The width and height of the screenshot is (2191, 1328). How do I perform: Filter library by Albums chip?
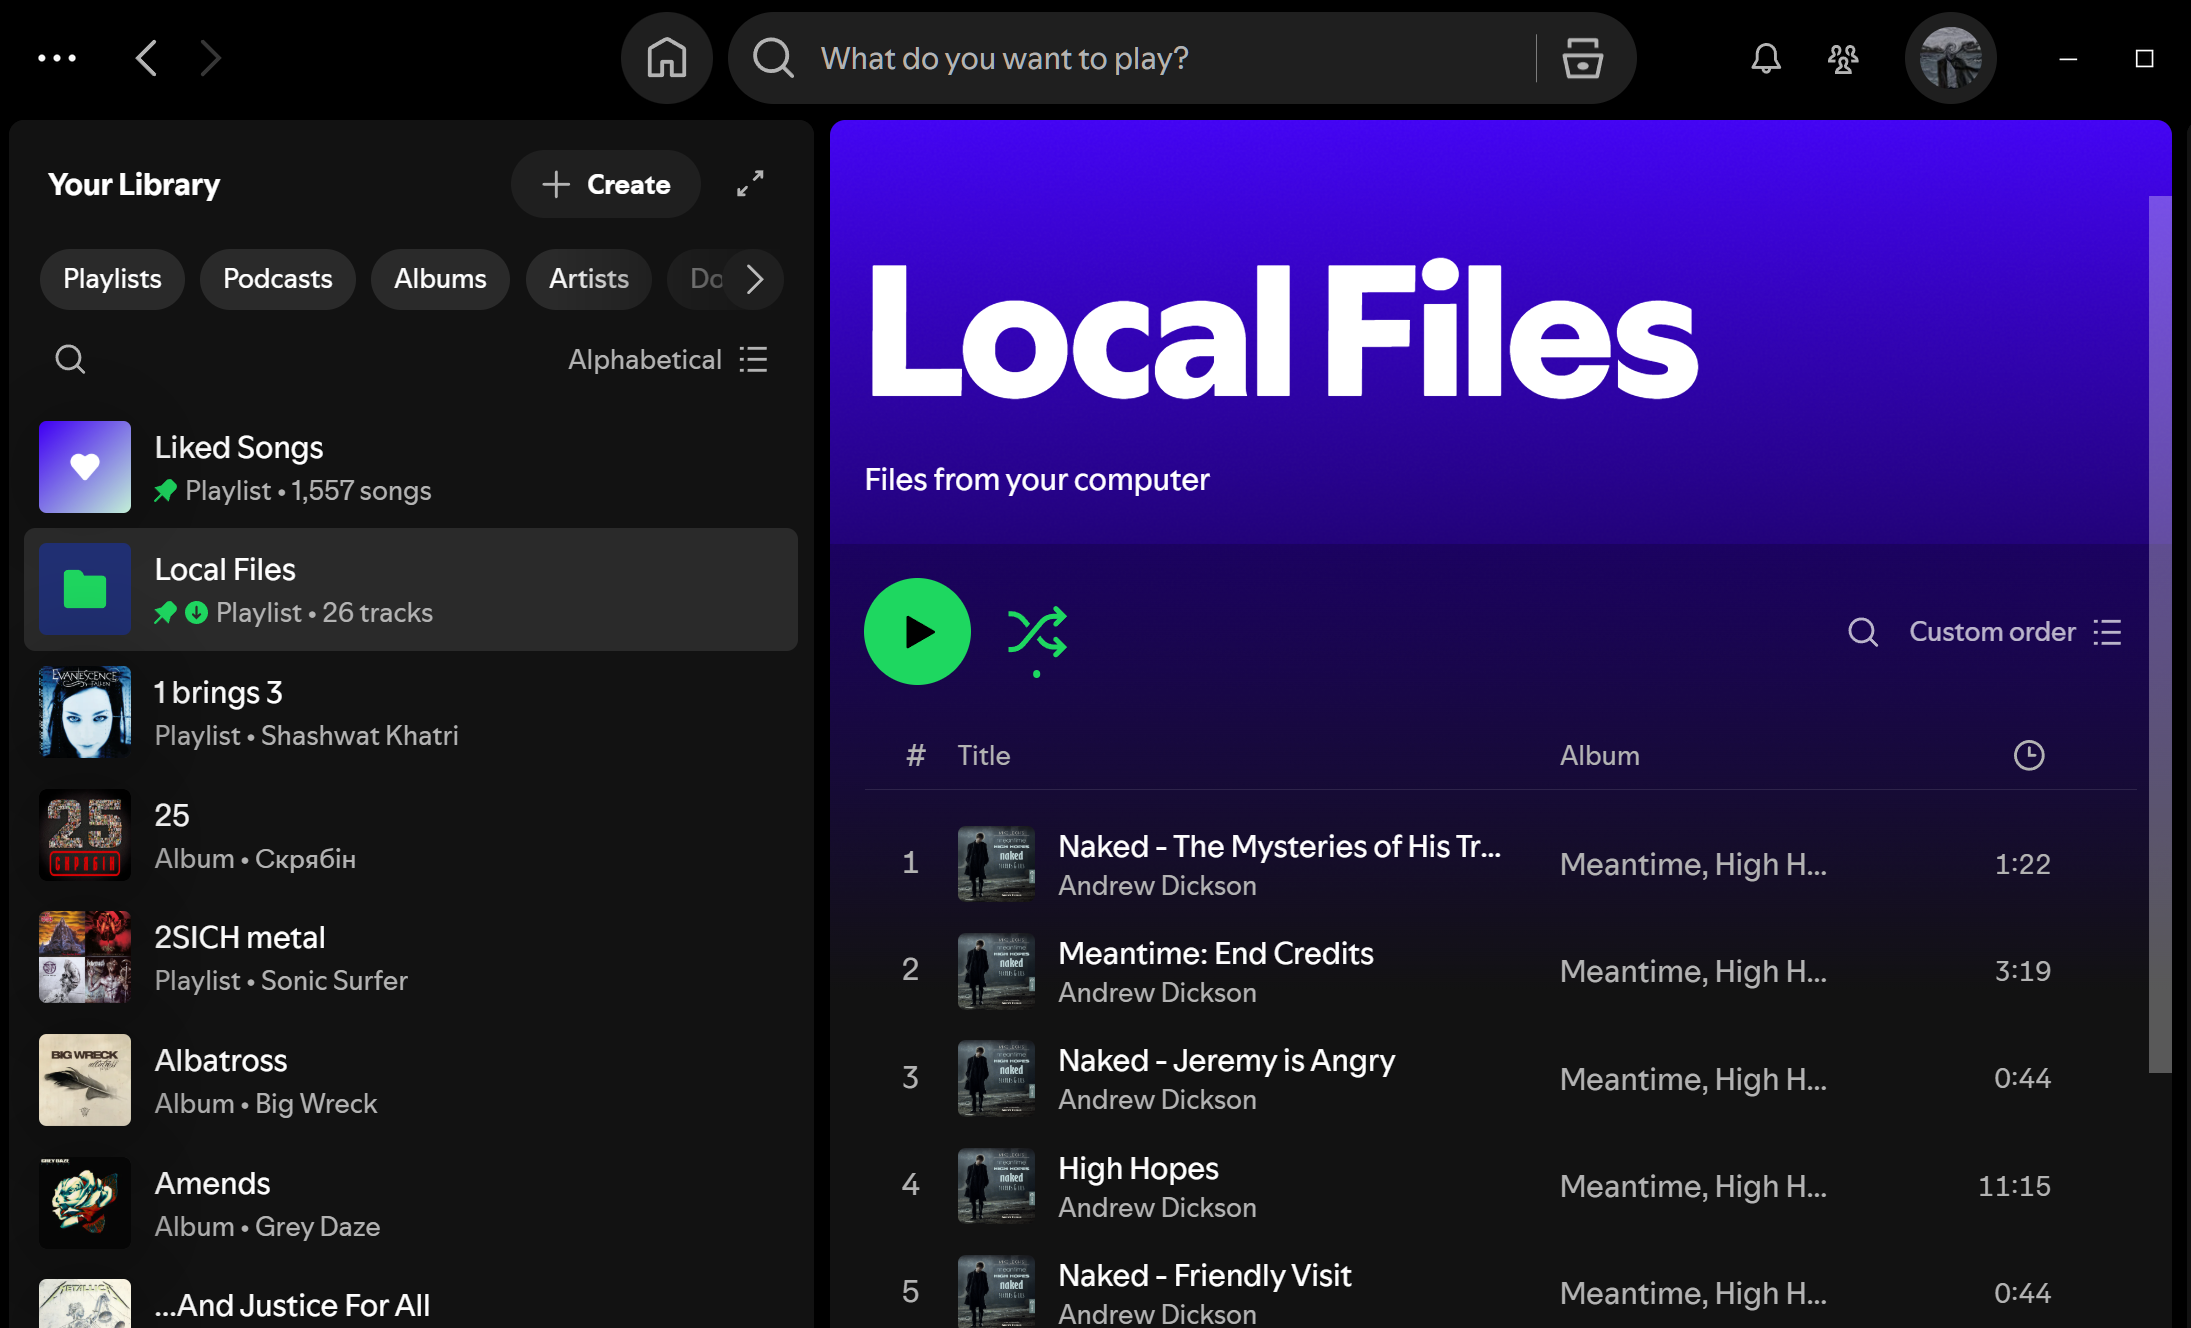coord(440,279)
